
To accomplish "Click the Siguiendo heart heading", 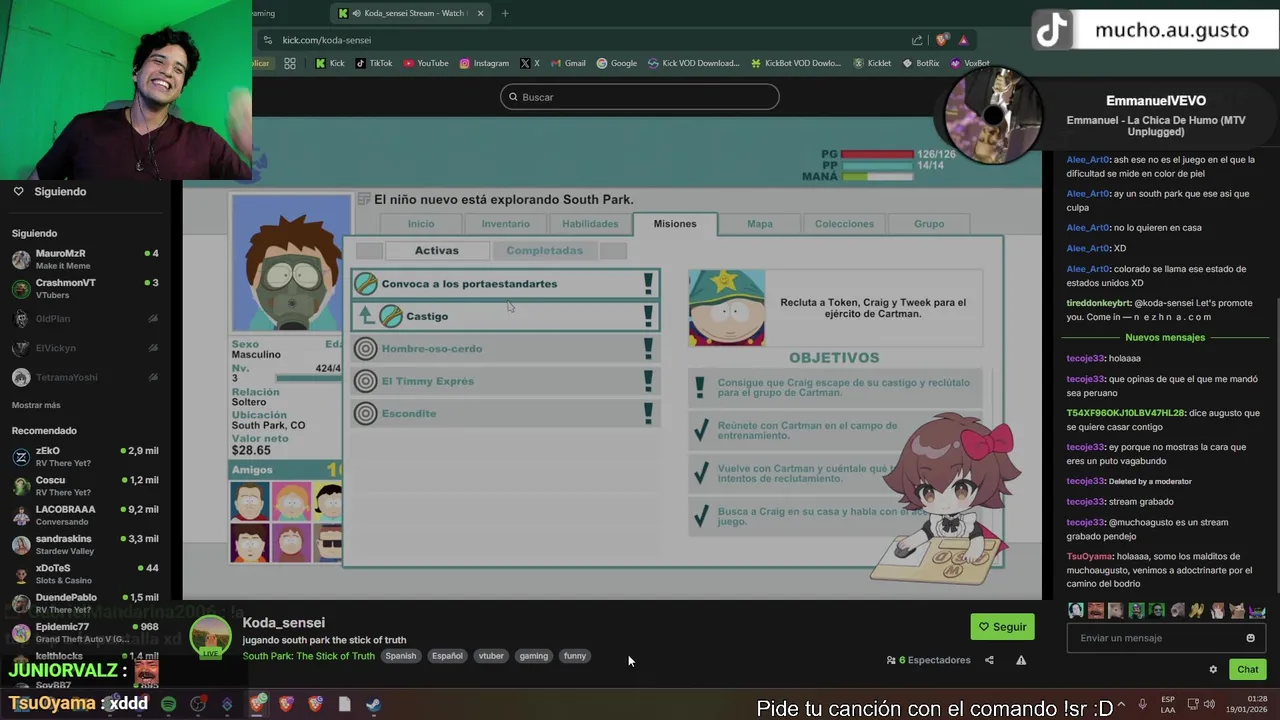I will click(50, 191).
